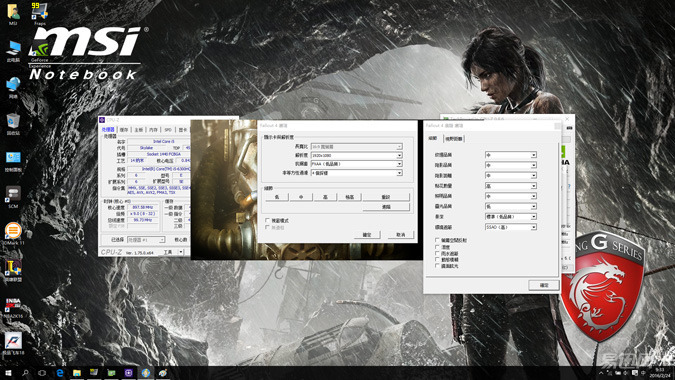Choose the Low detail preset button
This screenshot has width=675, height=380.
pyautogui.click(x=277, y=197)
